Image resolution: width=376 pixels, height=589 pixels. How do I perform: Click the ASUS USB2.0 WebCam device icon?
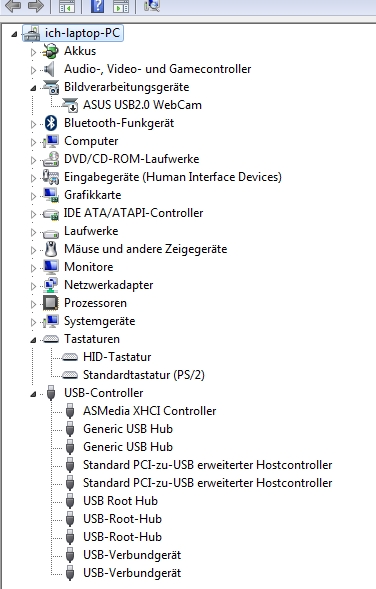70,105
